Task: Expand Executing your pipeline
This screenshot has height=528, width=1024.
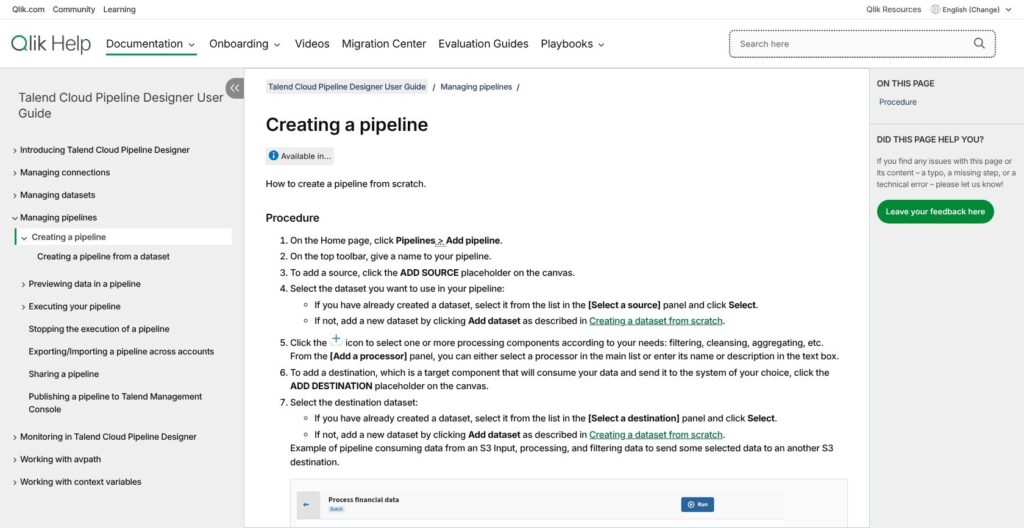Action: (24, 306)
